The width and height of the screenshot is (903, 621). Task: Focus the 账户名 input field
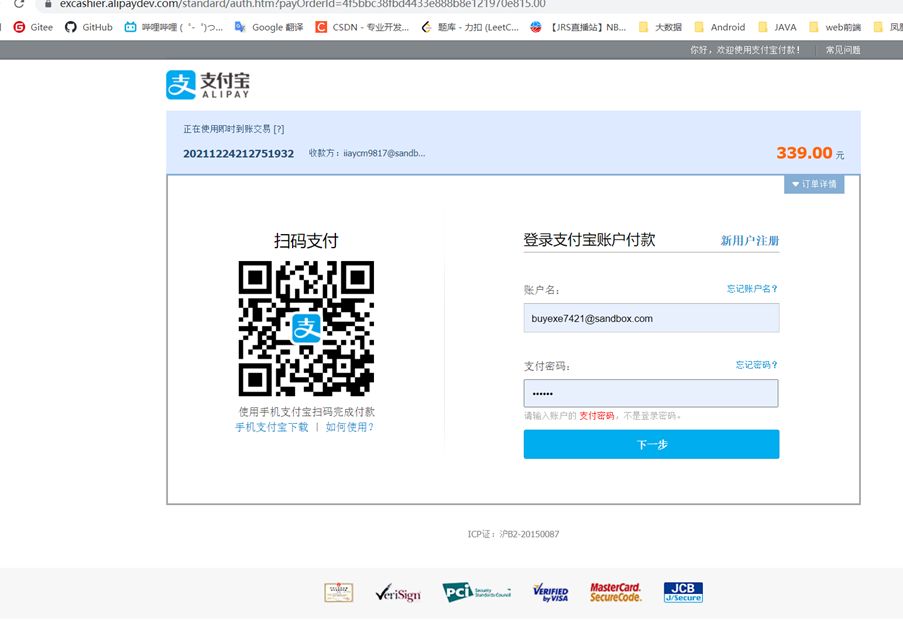(651, 318)
